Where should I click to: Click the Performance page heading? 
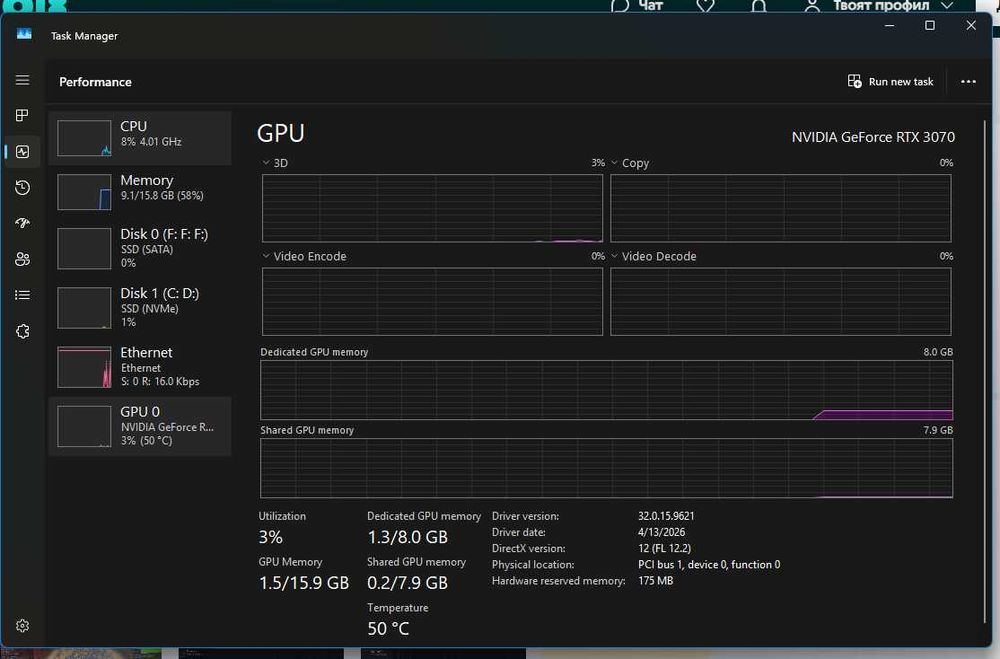(95, 82)
